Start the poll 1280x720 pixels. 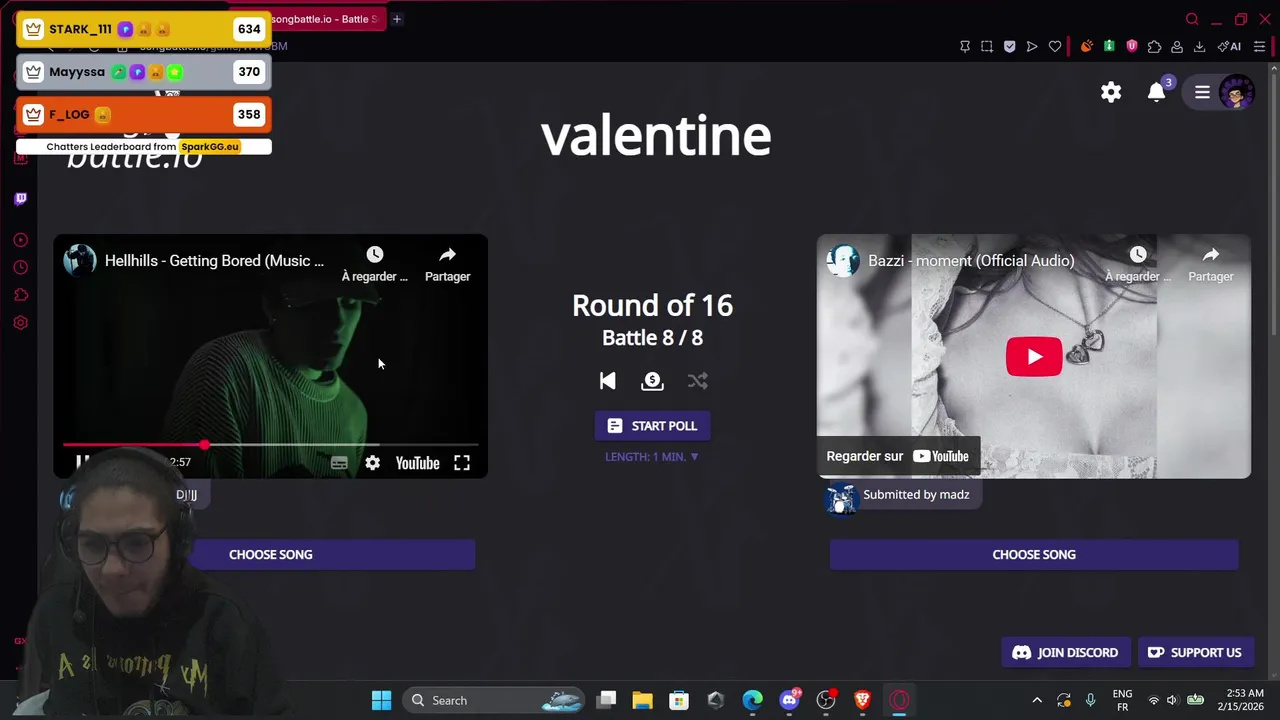[x=652, y=426]
